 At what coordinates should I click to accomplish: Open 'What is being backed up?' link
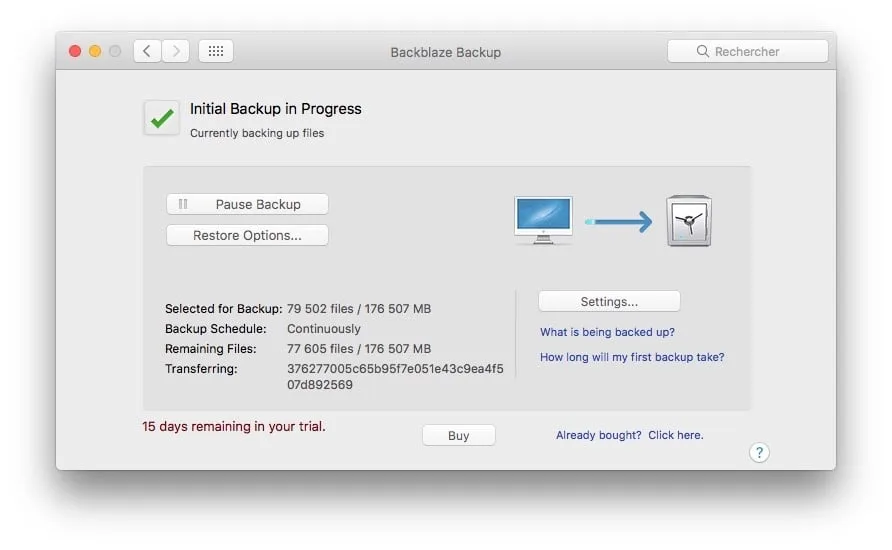click(607, 332)
